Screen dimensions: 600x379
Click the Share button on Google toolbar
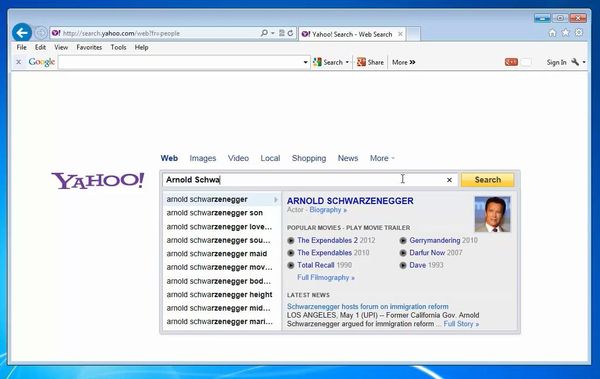370,62
